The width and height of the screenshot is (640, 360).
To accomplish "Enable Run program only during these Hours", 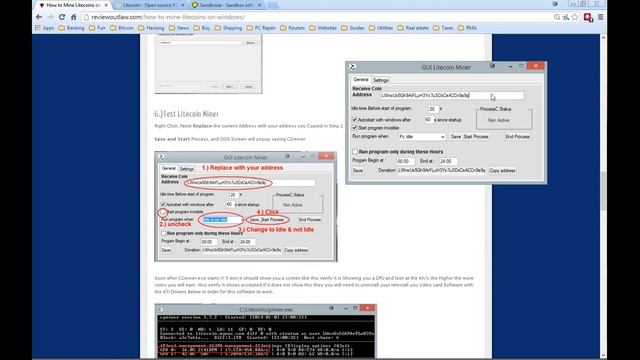I will [355, 151].
